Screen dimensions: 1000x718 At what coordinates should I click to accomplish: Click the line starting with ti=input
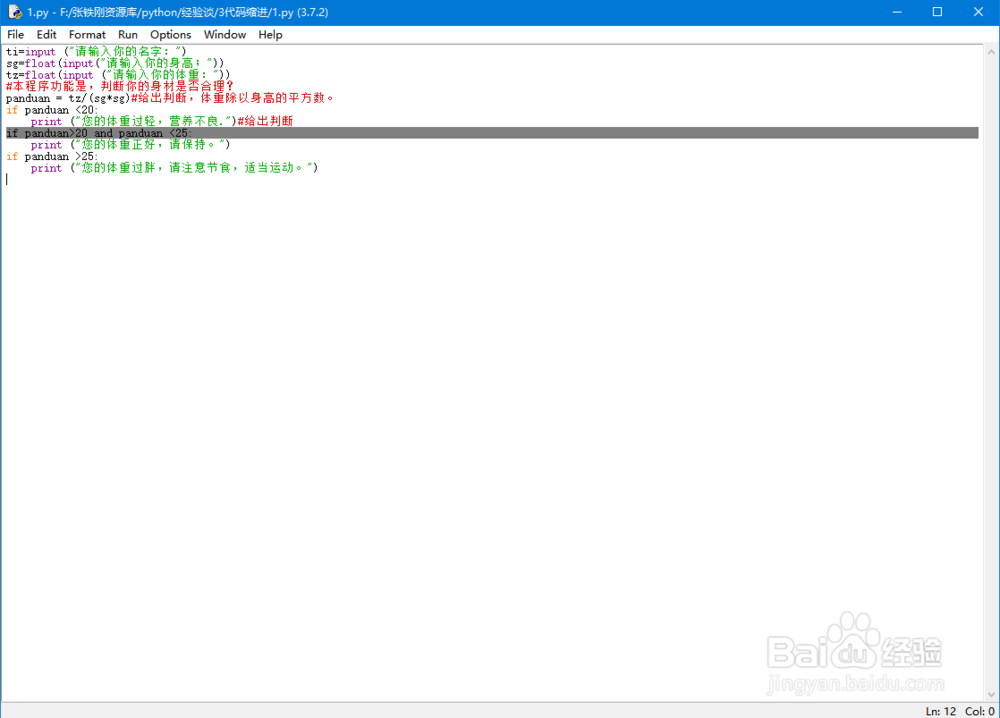pos(96,52)
